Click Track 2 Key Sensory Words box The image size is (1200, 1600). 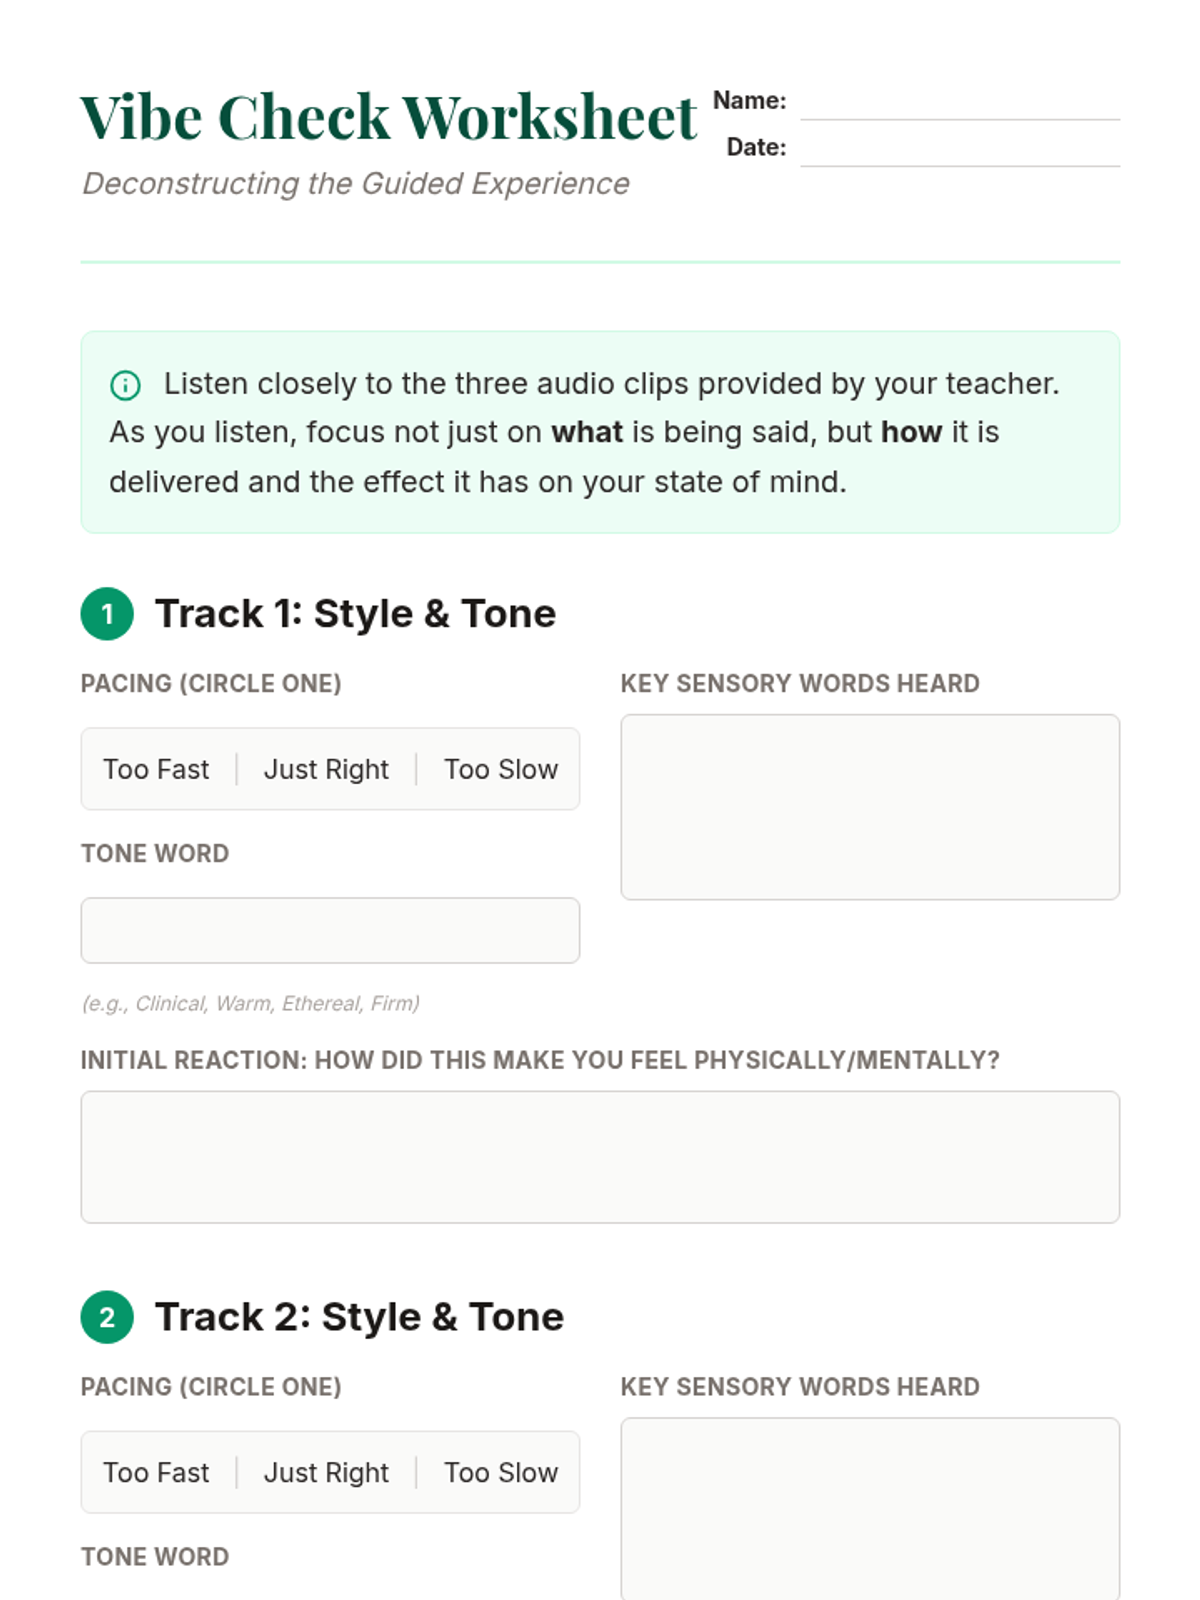(x=869, y=1507)
